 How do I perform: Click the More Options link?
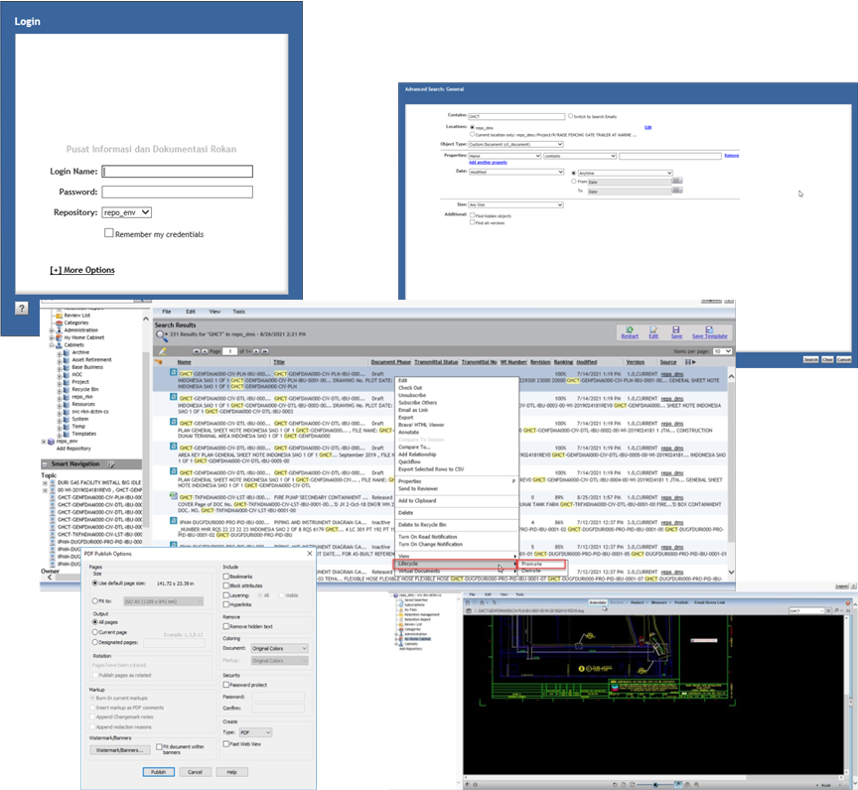pyautogui.click(x=82, y=270)
